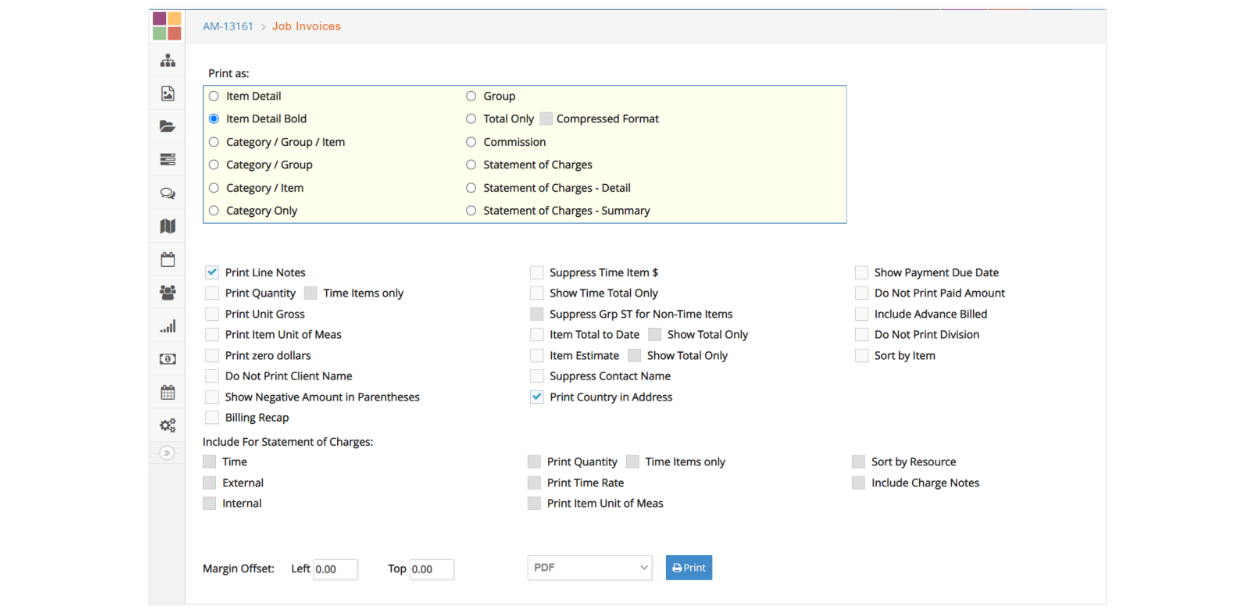Open the money bill sidebar icon

click(x=167, y=359)
